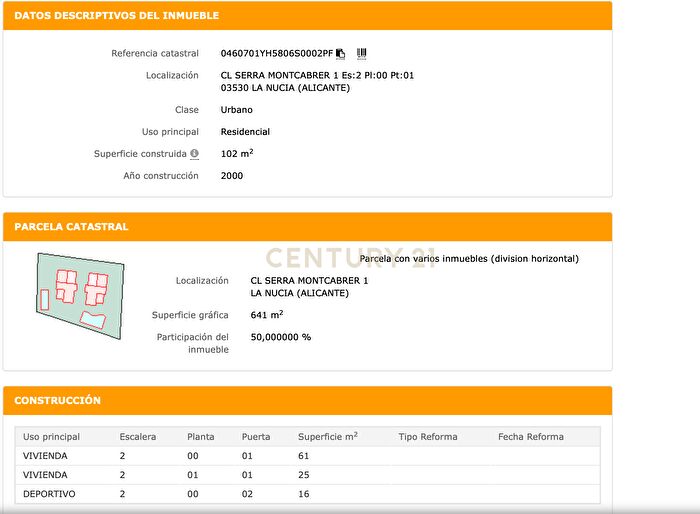Select the Clase value Urbano
This screenshot has height=514, width=700.
click(x=237, y=110)
